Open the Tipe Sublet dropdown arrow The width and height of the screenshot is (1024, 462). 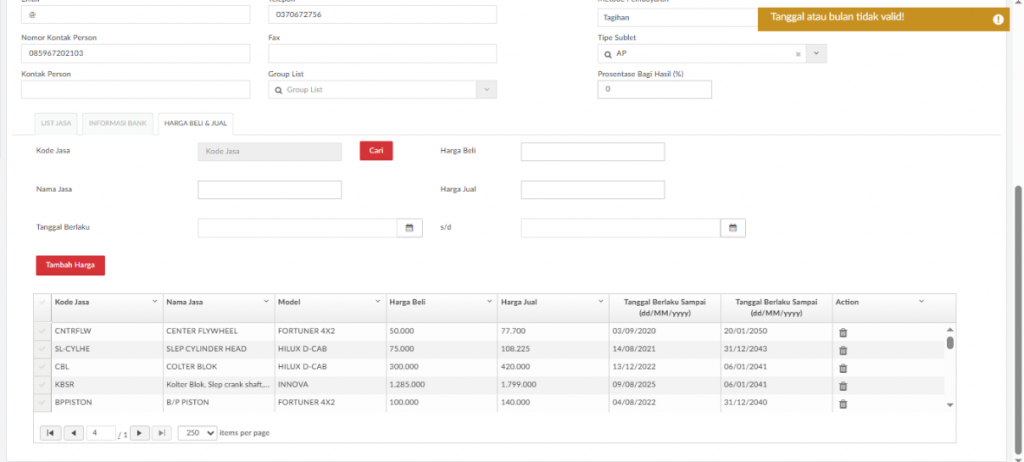[816, 53]
